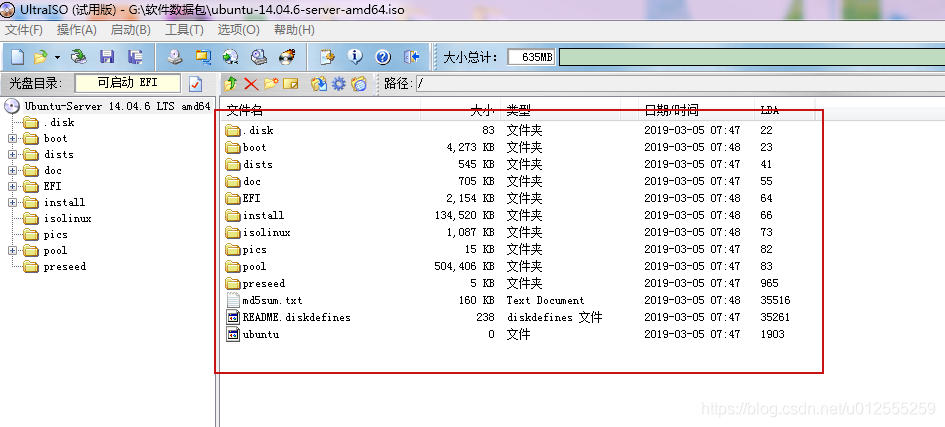Click the Open CD/DVD disc icon
Viewport: 945px width, 427px height.
[x=79, y=57]
